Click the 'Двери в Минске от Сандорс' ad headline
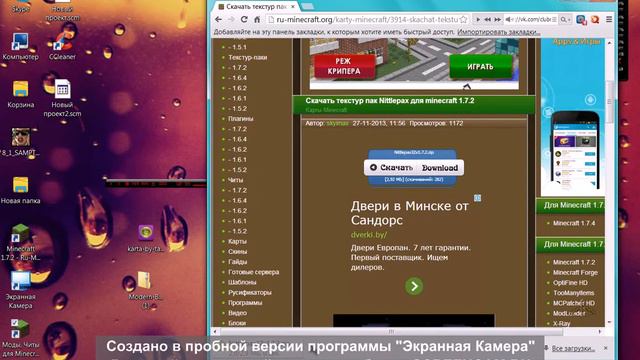This screenshot has height=360, width=640. pyautogui.click(x=409, y=213)
